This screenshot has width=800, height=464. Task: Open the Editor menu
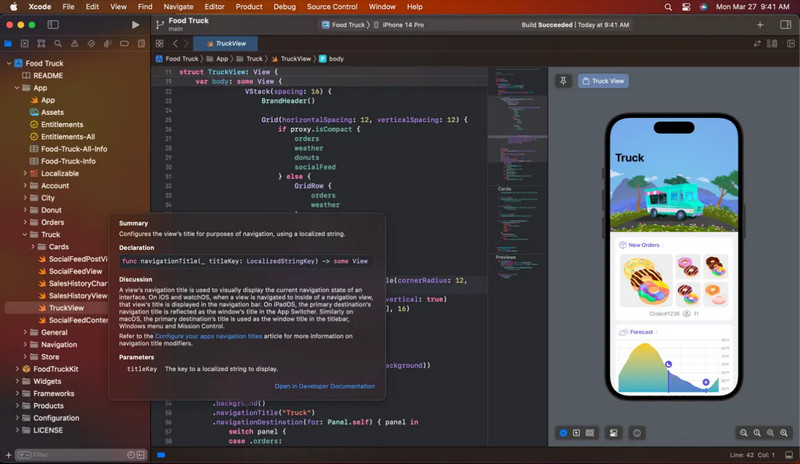(x=214, y=7)
